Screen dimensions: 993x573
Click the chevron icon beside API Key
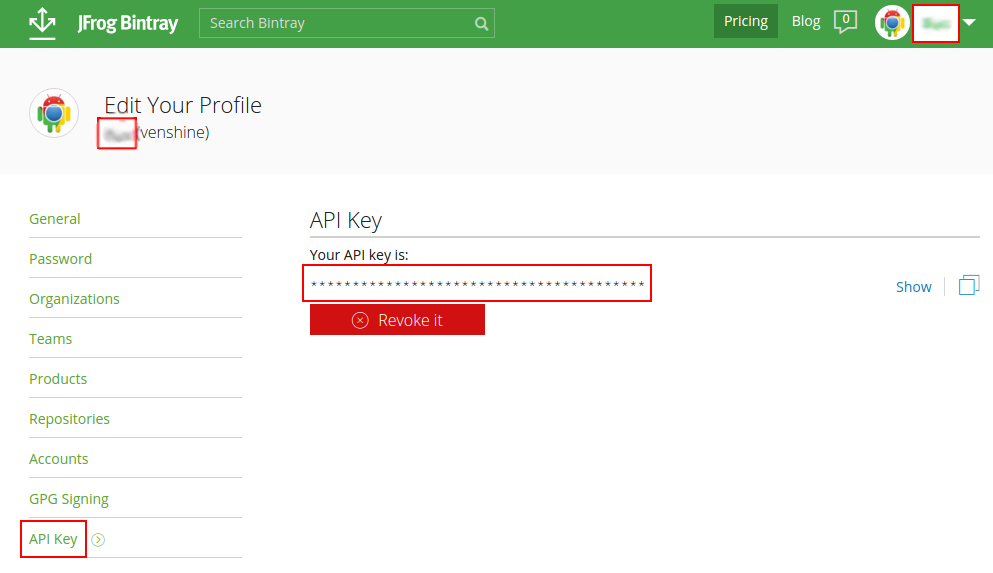click(98, 539)
